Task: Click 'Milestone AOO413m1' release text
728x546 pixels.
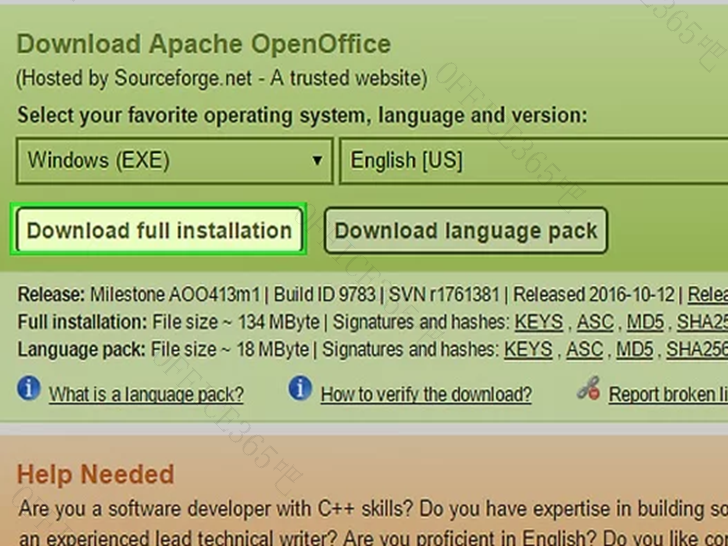Action: pyautogui.click(x=175, y=294)
